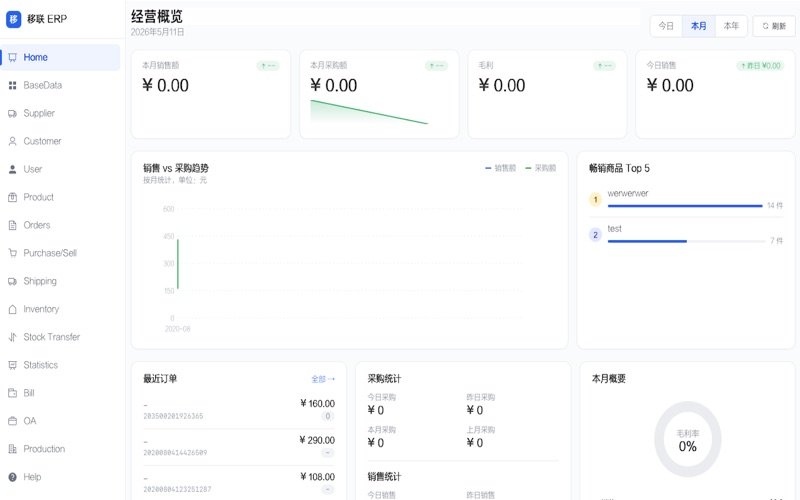The image size is (800, 500).
Task: Open BaseData via its grid icon
Action: pyautogui.click(x=12, y=85)
